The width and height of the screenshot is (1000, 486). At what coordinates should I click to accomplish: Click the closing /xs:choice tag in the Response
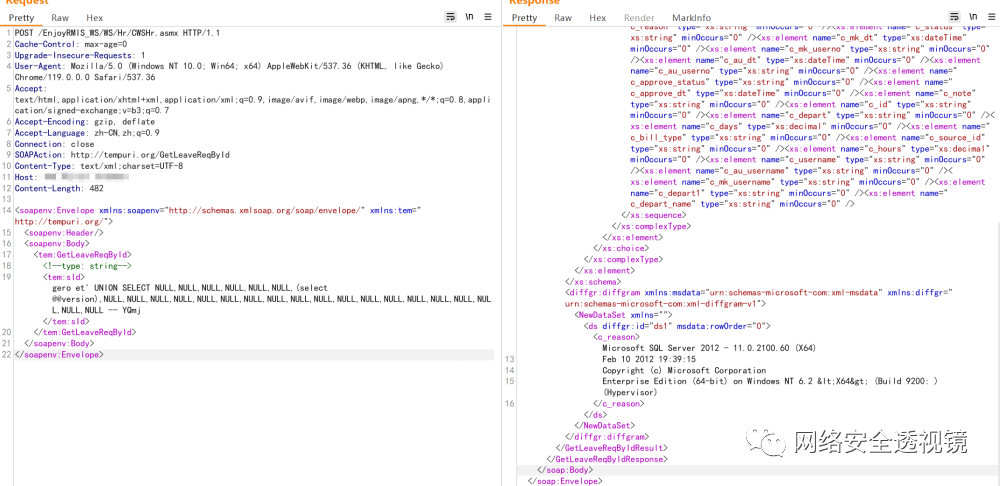click(x=621, y=248)
